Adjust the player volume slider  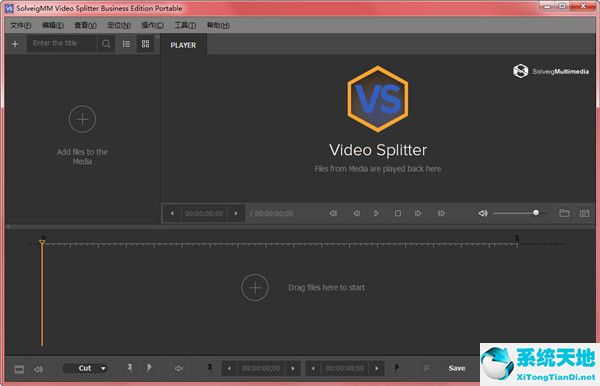coord(521,213)
